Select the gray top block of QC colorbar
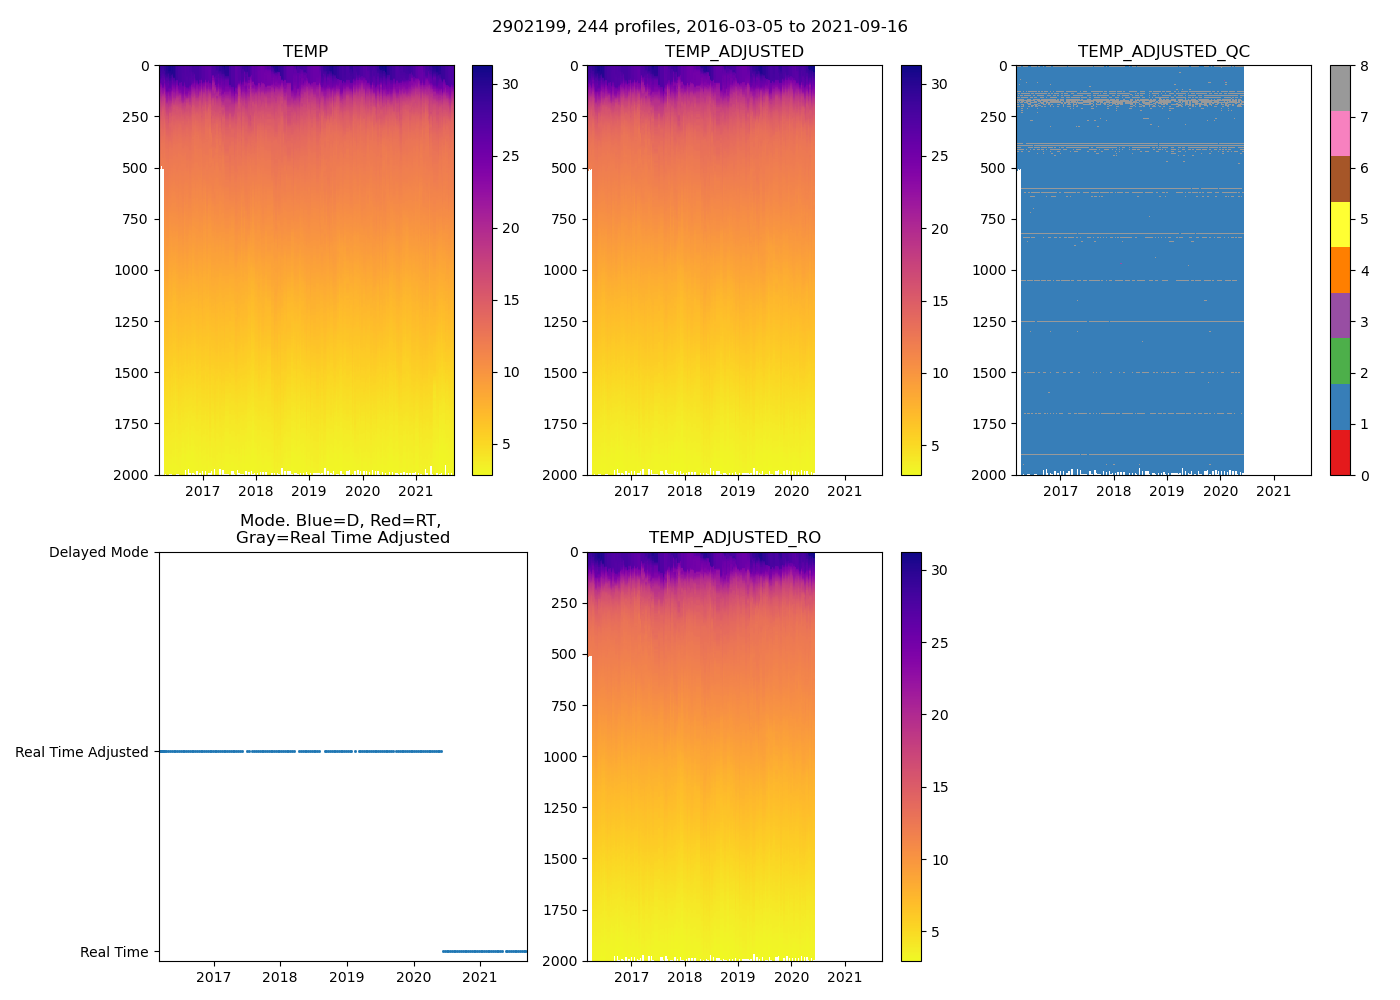Image resolution: width=1400 pixels, height=1000 pixels. (x=1340, y=88)
